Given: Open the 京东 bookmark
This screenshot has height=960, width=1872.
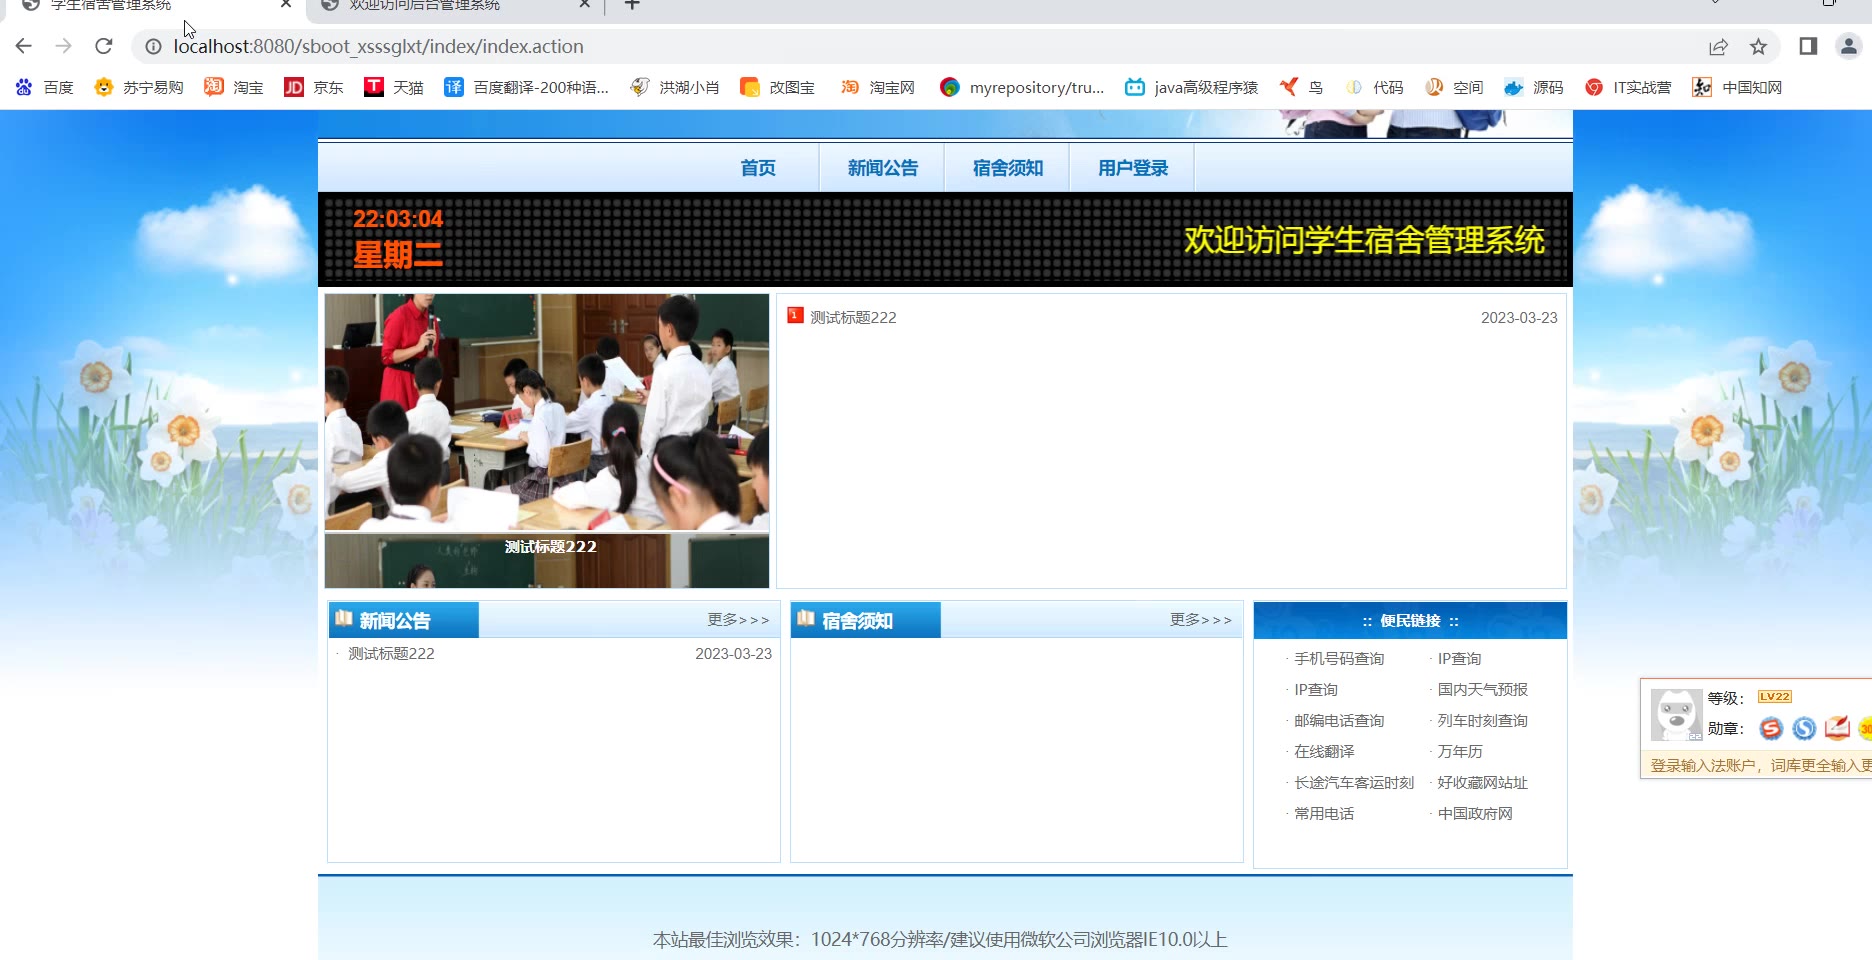Looking at the screenshot, I should pyautogui.click(x=314, y=87).
